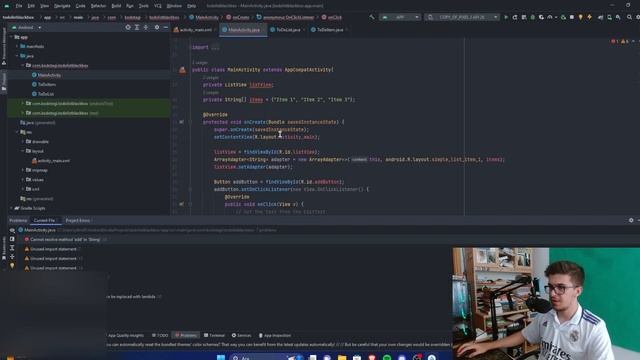
Task: Open the device selector dropdown
Action: 462,17
